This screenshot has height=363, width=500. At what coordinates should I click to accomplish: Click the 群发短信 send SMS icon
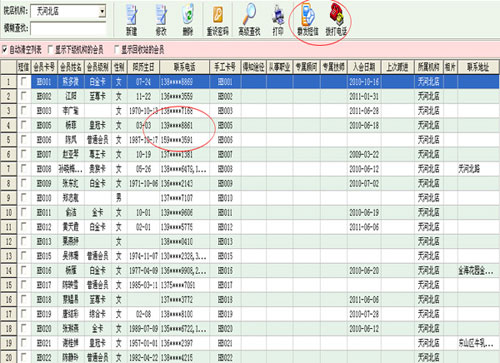click(x=308, y=19)
